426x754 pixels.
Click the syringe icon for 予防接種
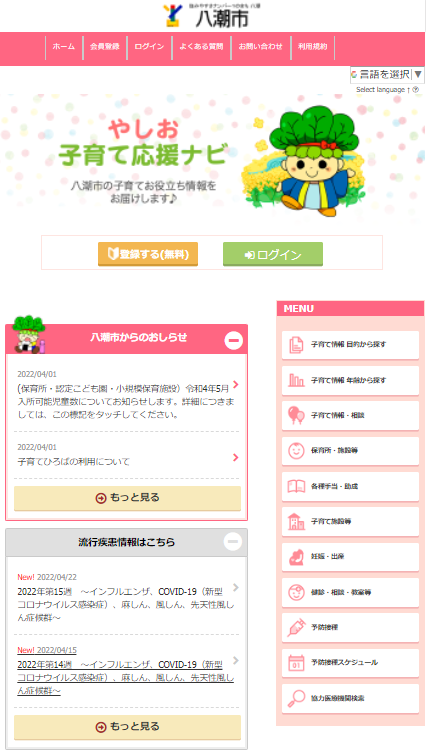point(296,628)
